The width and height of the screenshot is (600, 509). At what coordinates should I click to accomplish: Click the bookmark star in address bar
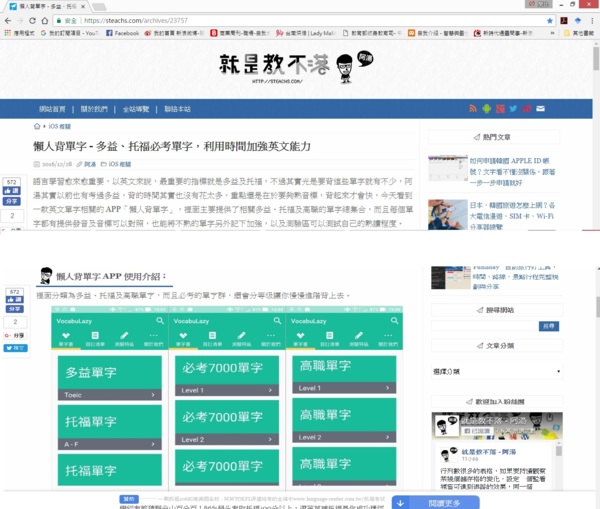coord(549,19)
